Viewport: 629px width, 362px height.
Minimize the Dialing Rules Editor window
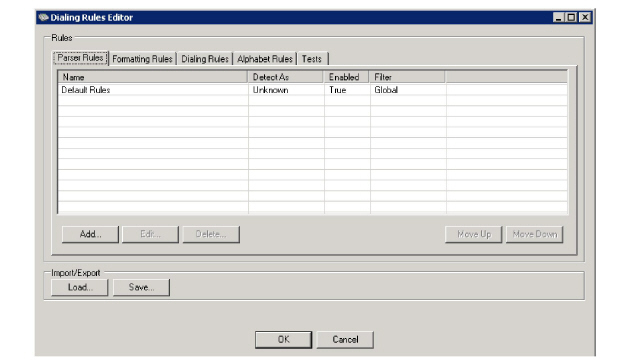point(558,18)
